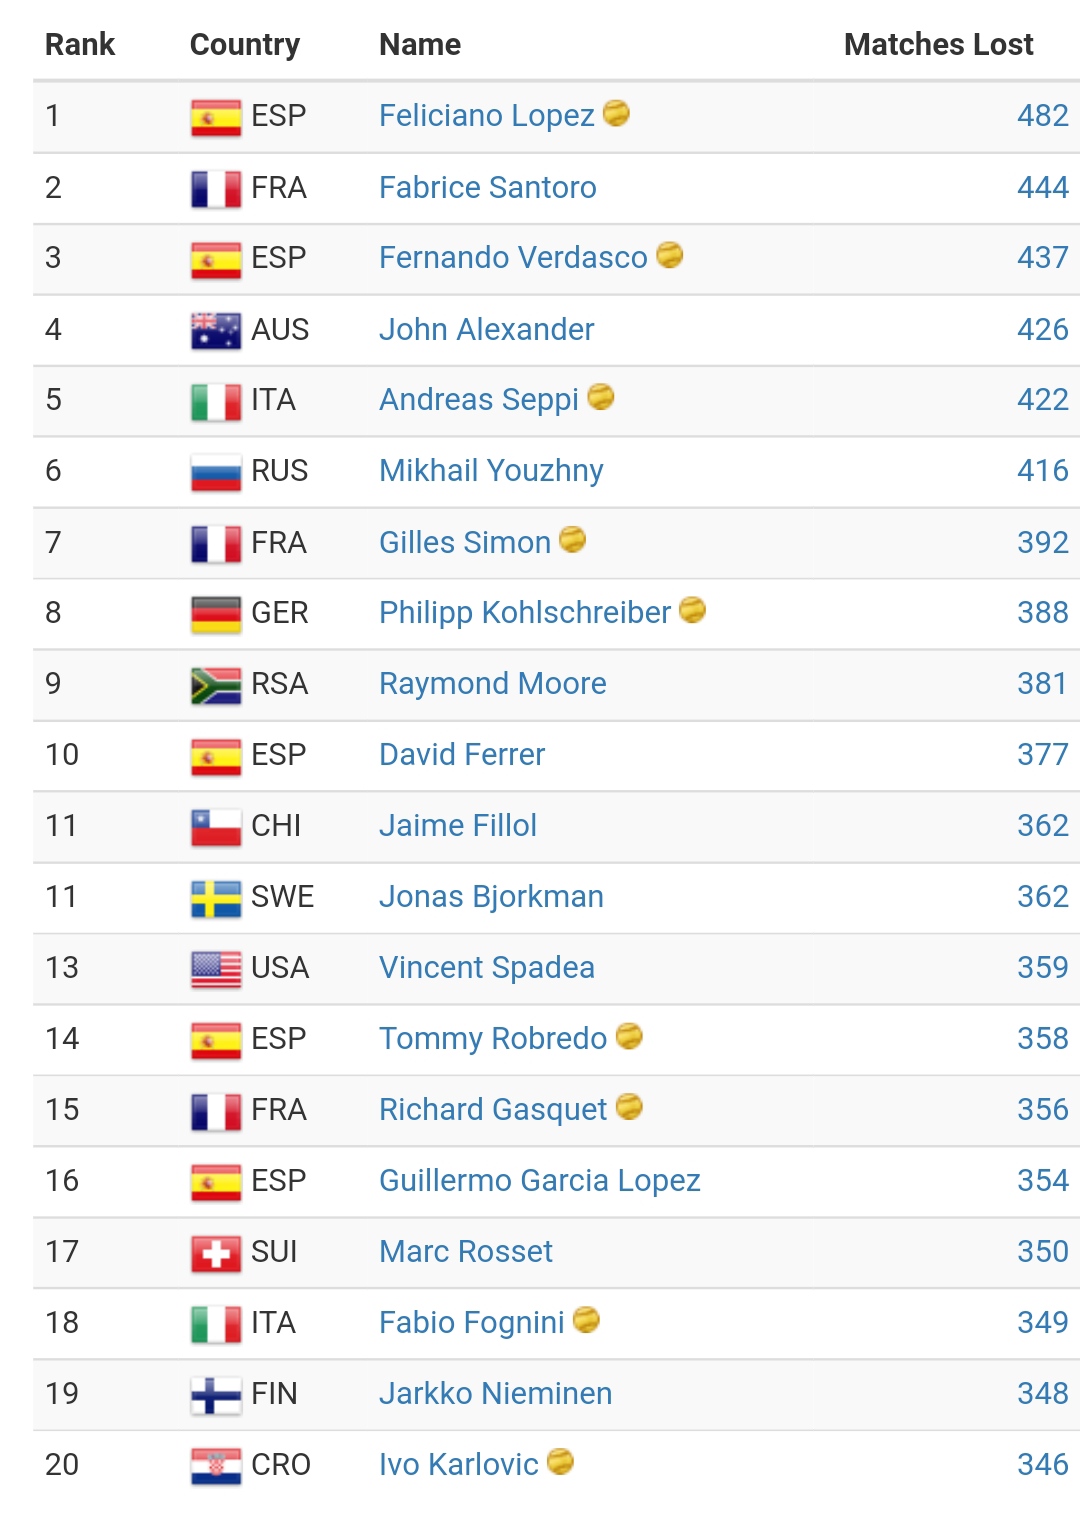This screenshot has height=1531, width=1080.
Task: Open Fabrice Santoro's player profile
Action: coord(487,188)
